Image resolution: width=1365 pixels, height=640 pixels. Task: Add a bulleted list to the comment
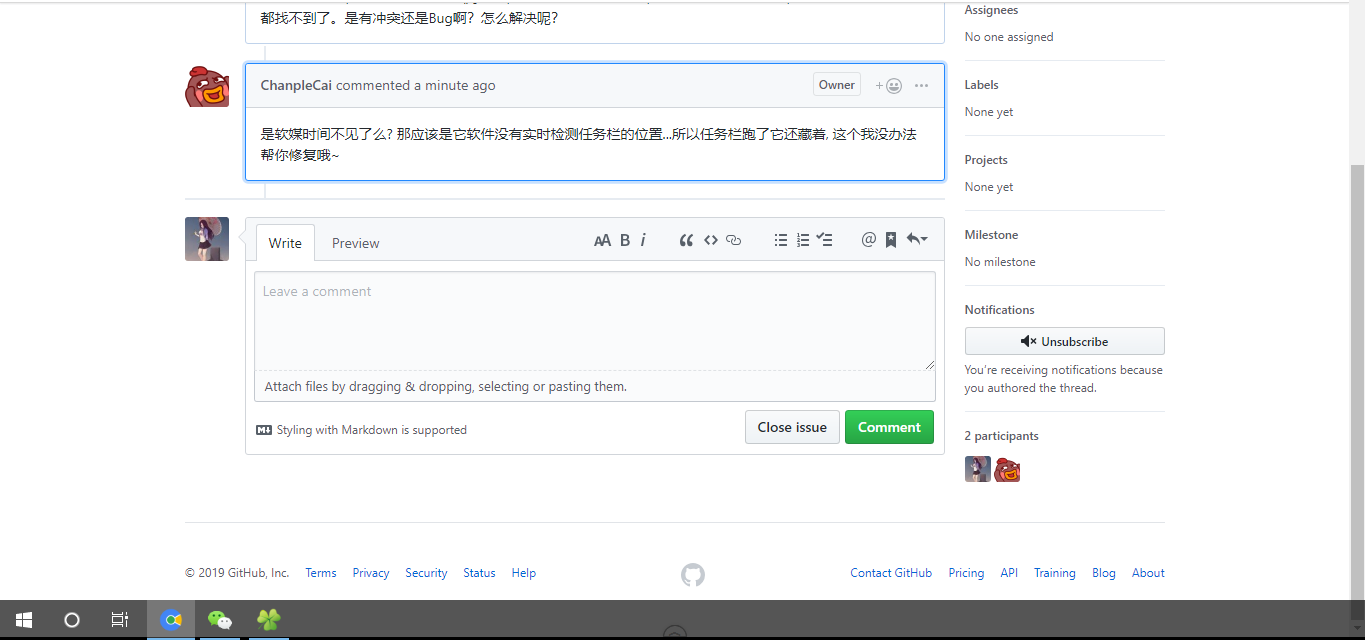[x=780, y=240]
